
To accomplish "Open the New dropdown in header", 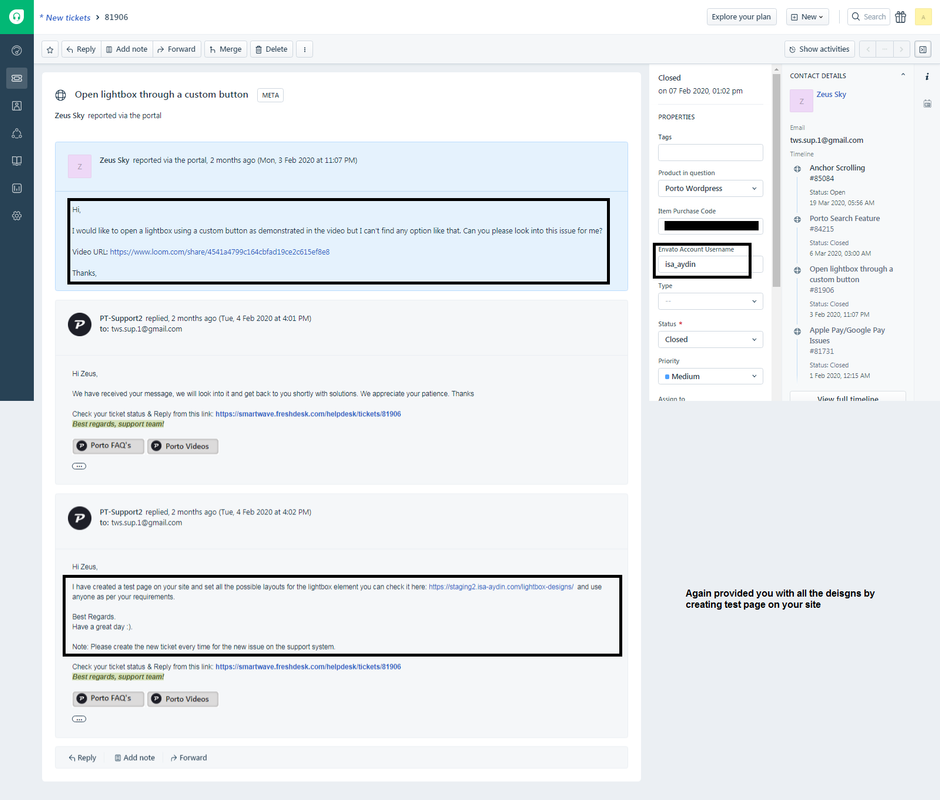I will click(x=807, y=17).
